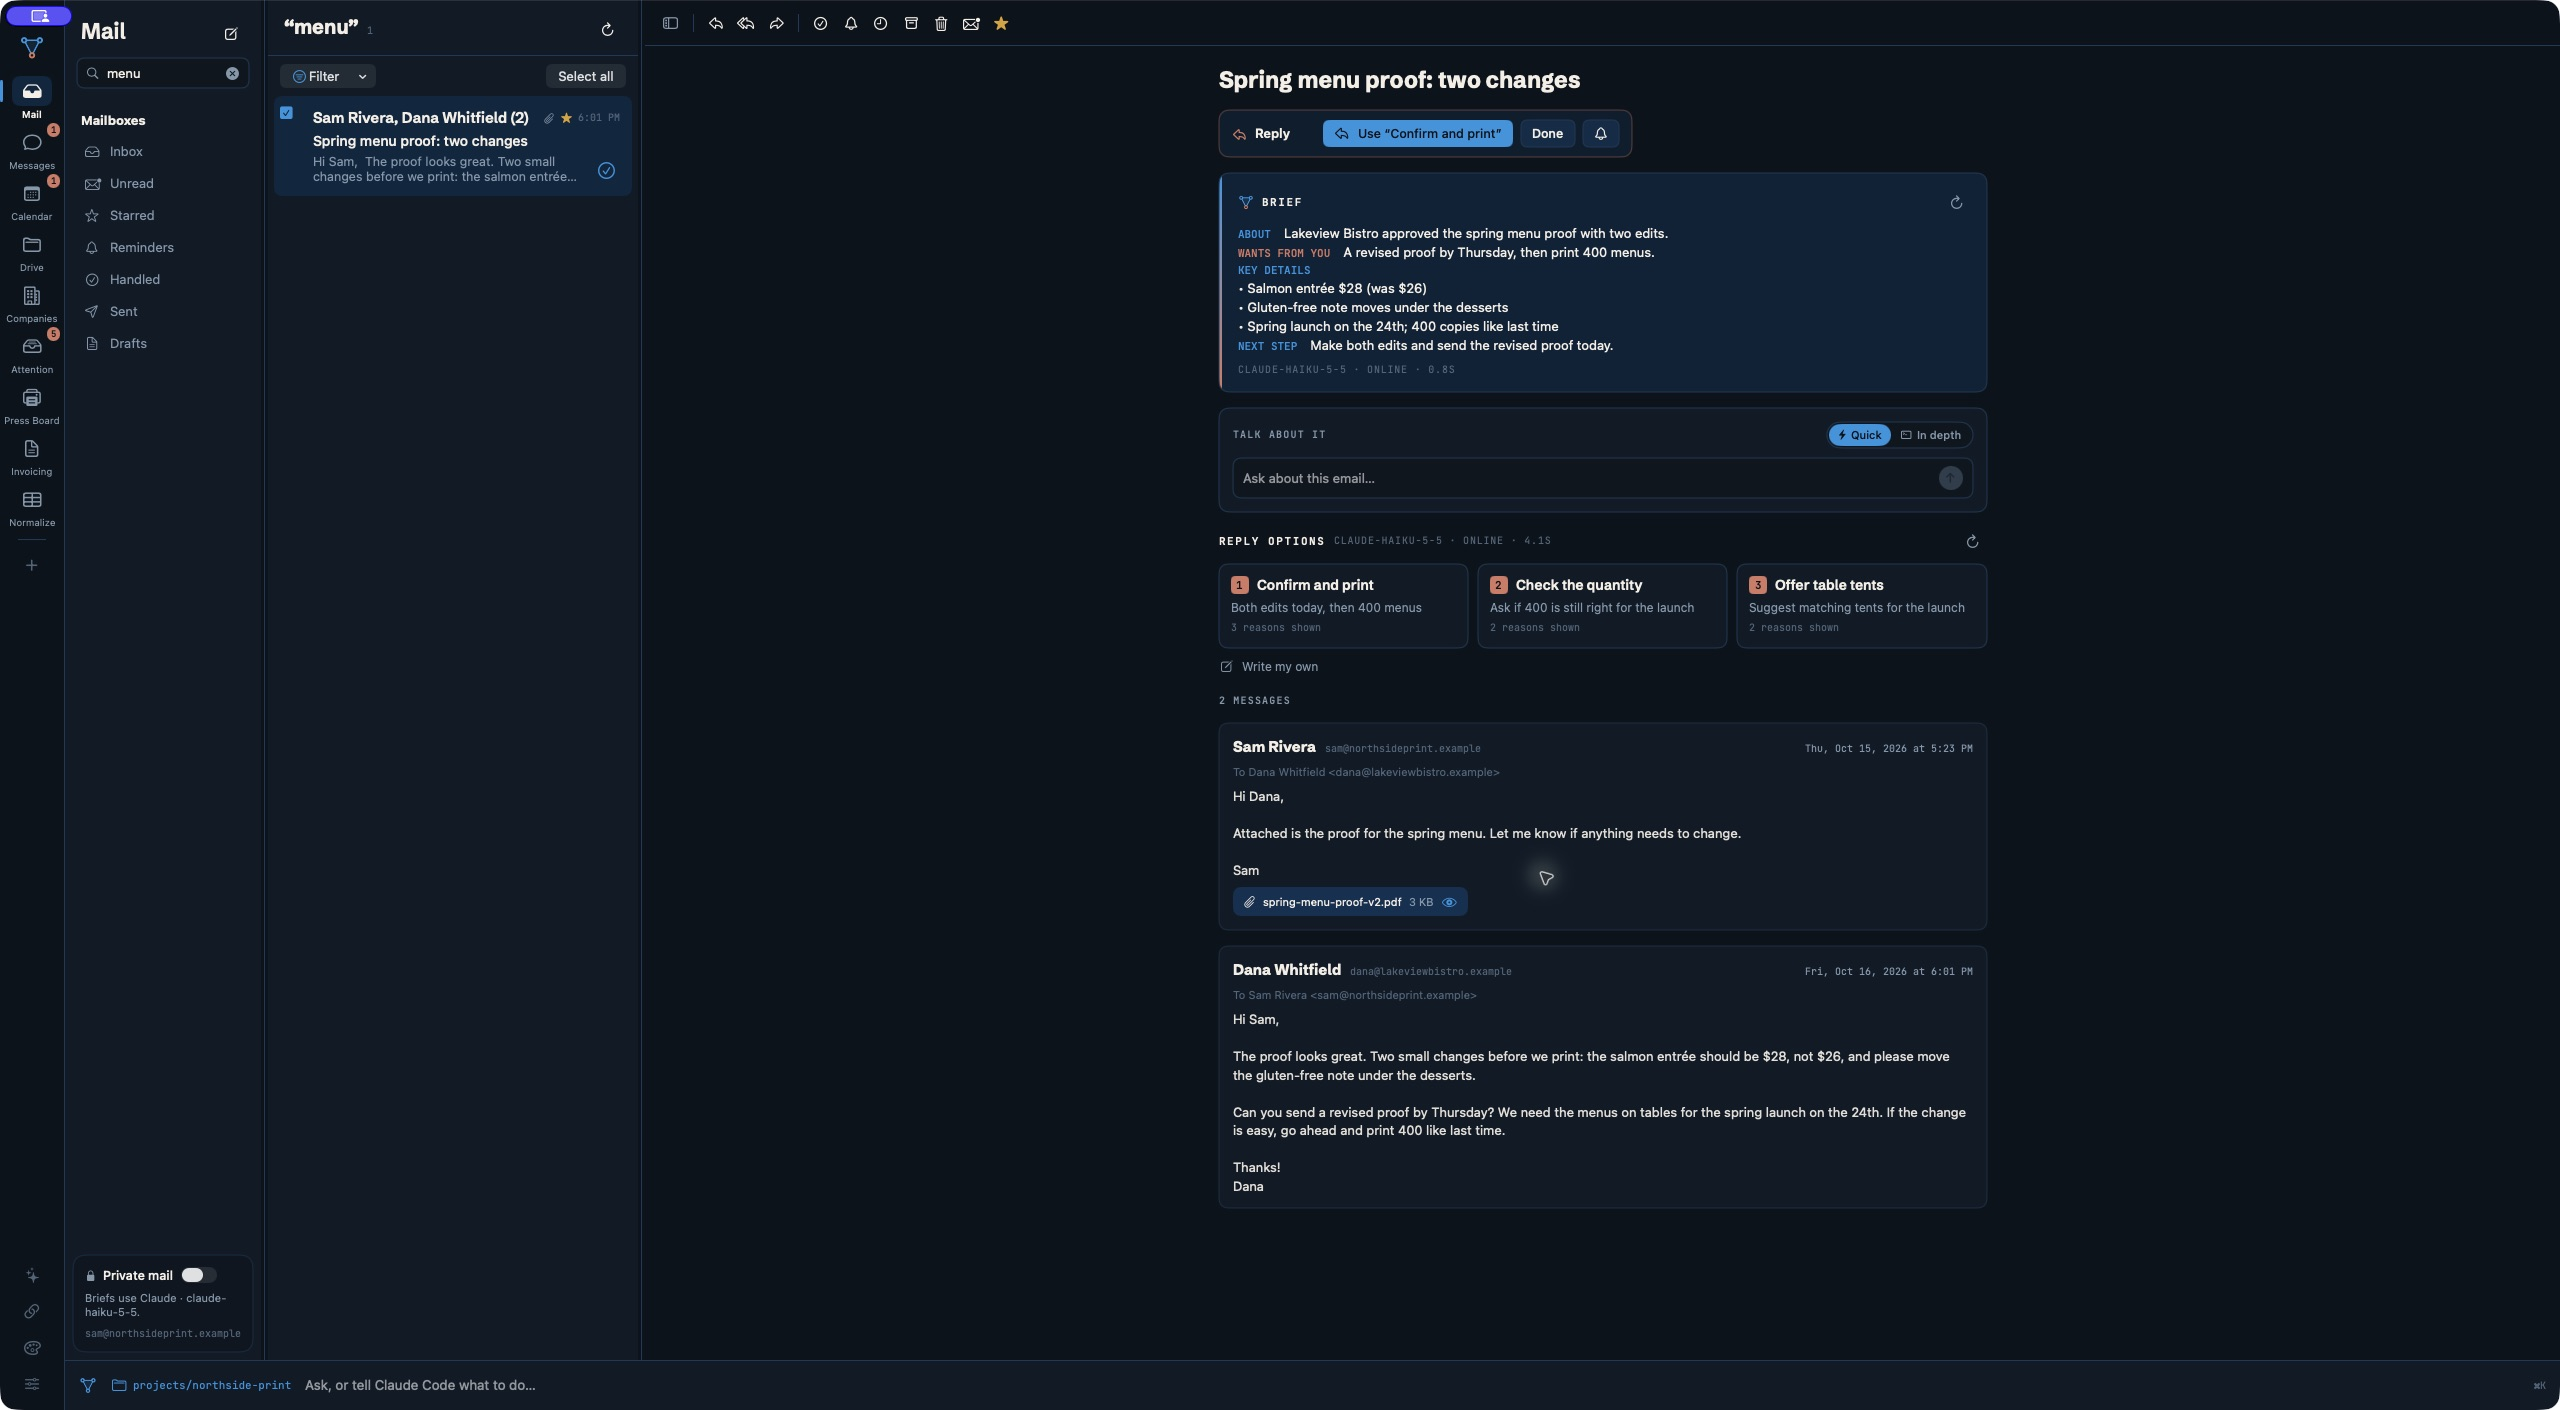Regenerate the Brief summary
The image size is (2560, 1410).
(1956, 203)
